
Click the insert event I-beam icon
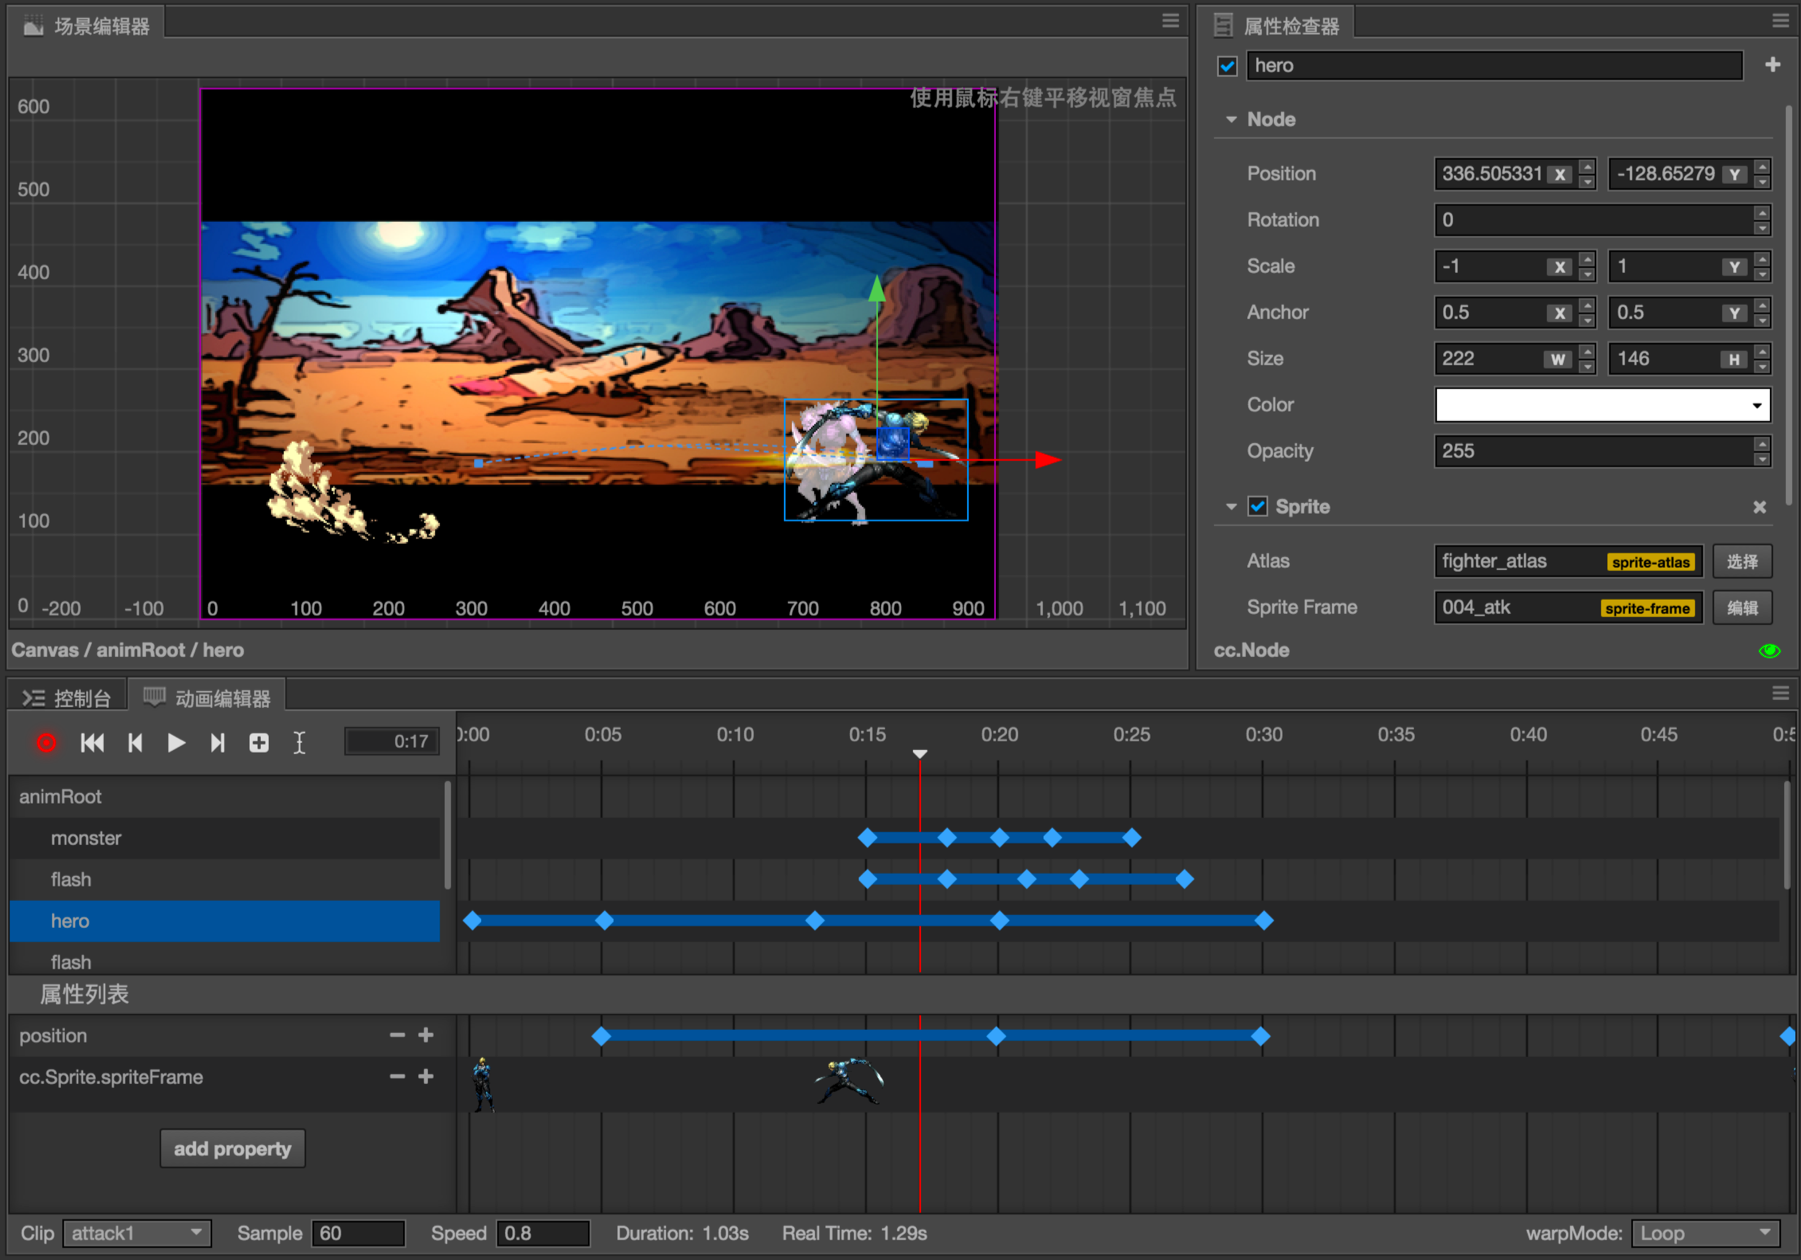[299, 743]
